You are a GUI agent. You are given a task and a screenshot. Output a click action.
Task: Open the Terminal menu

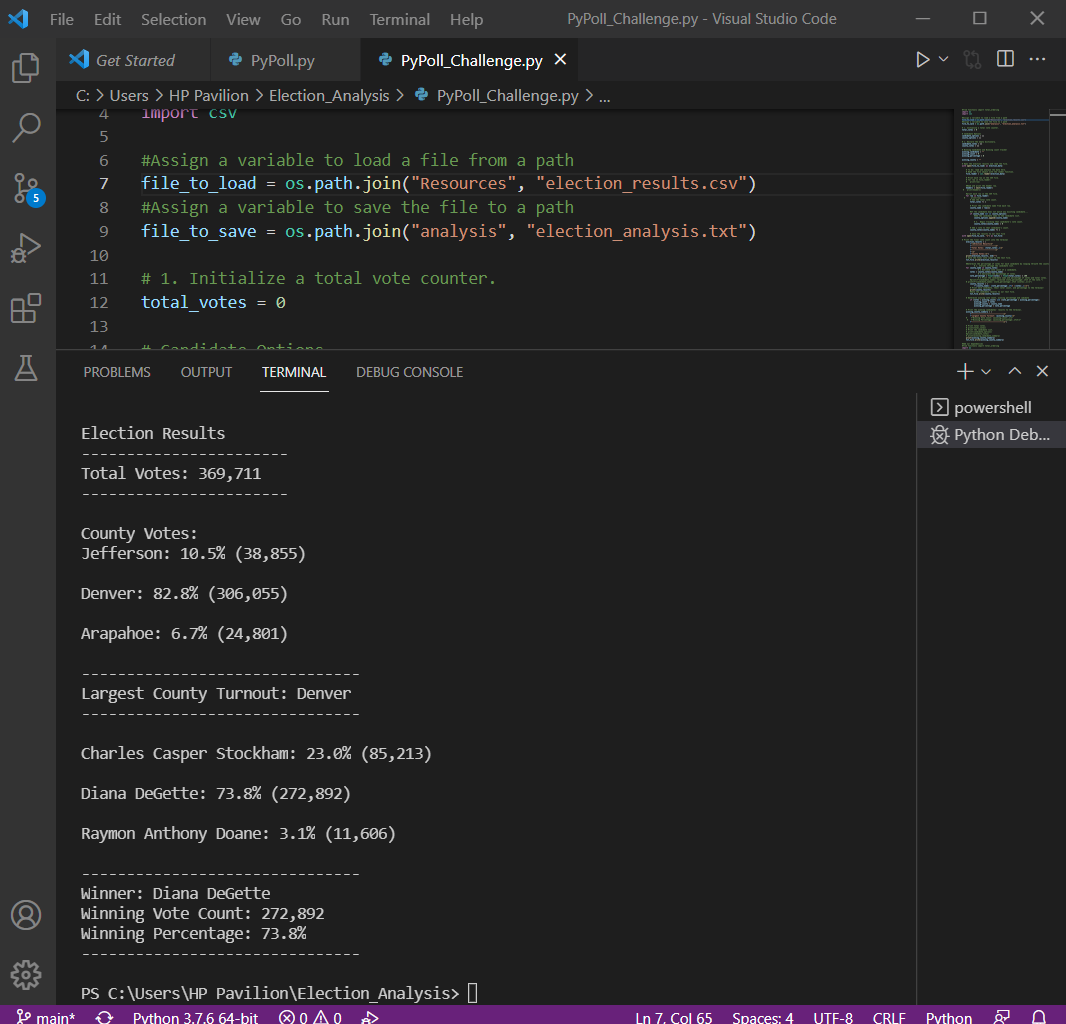(x=399, y=19)
